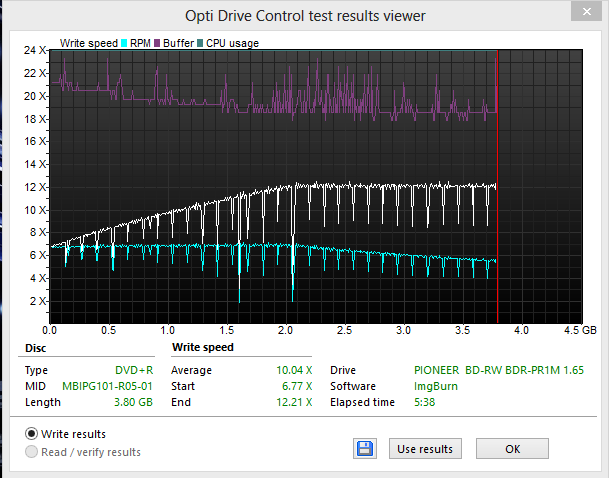Click the Average speed value 10.04 X
Viewport: 609px width, 478px height.
294,370
